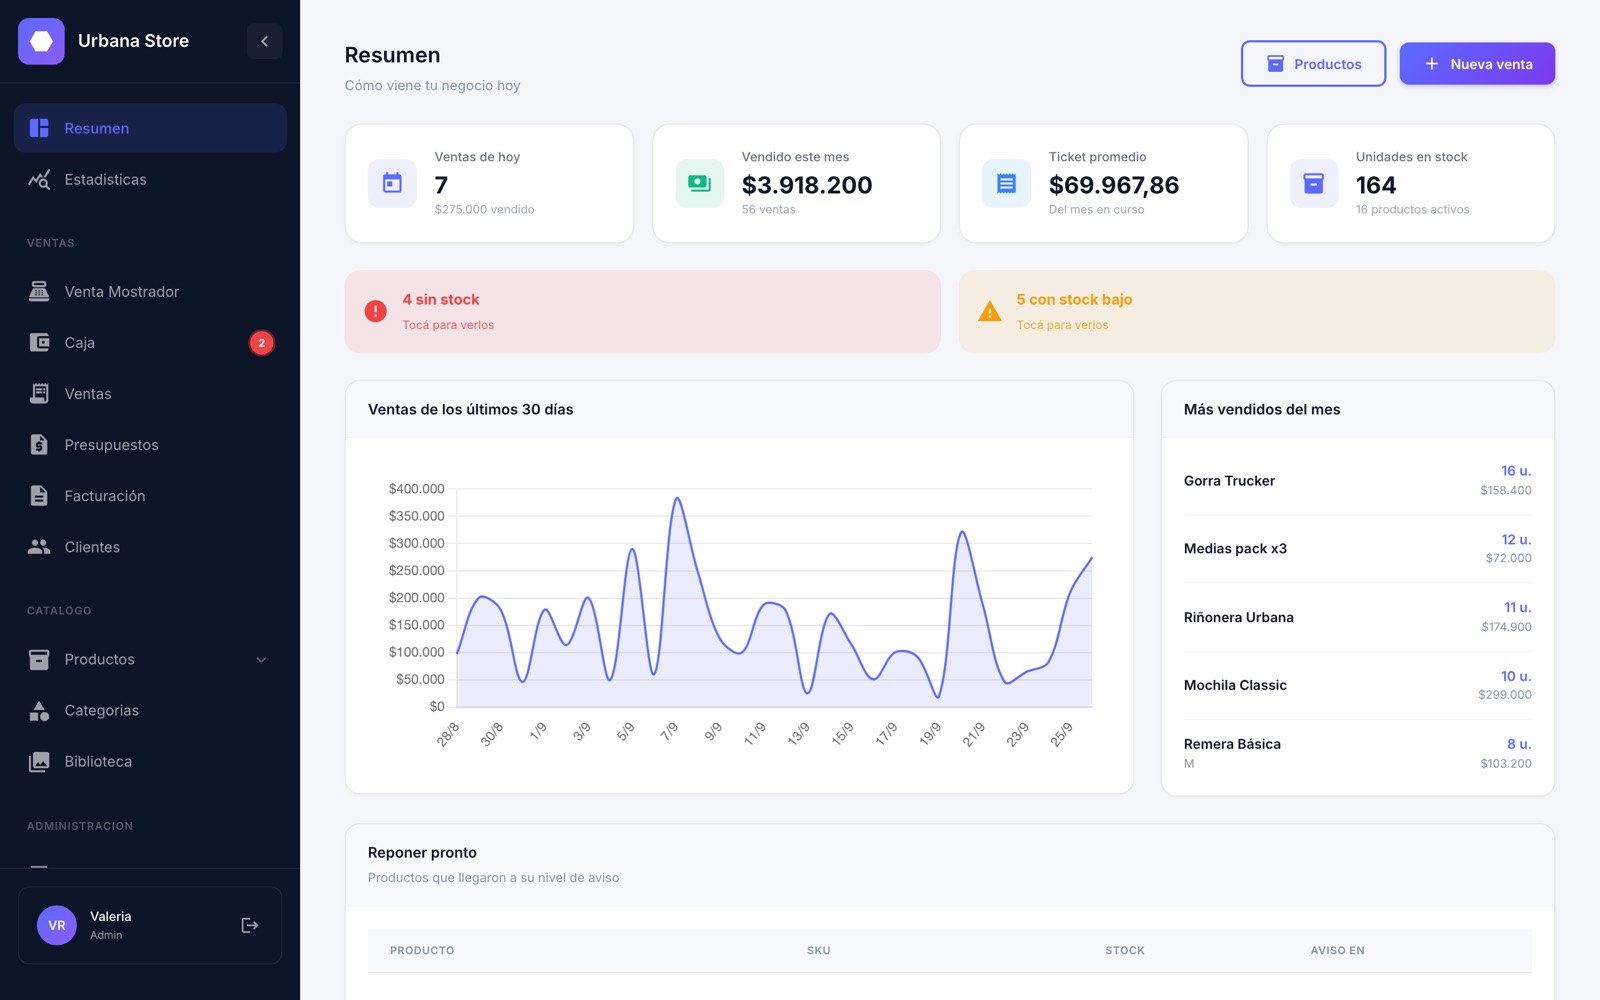Select Riñonera Urbana in top sellers

point(1357,617)
